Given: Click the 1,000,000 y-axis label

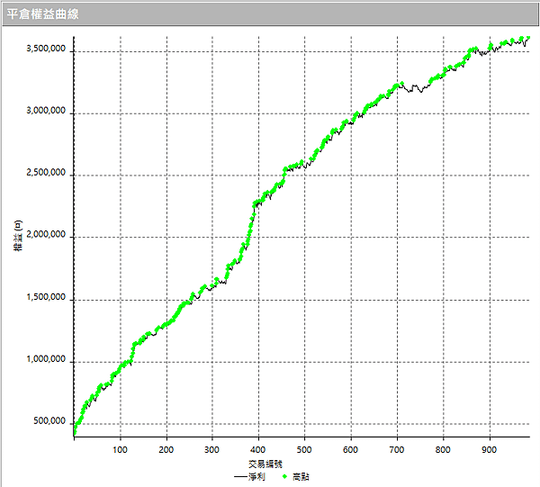Looking at the screenshot, I should click(46, 359).
